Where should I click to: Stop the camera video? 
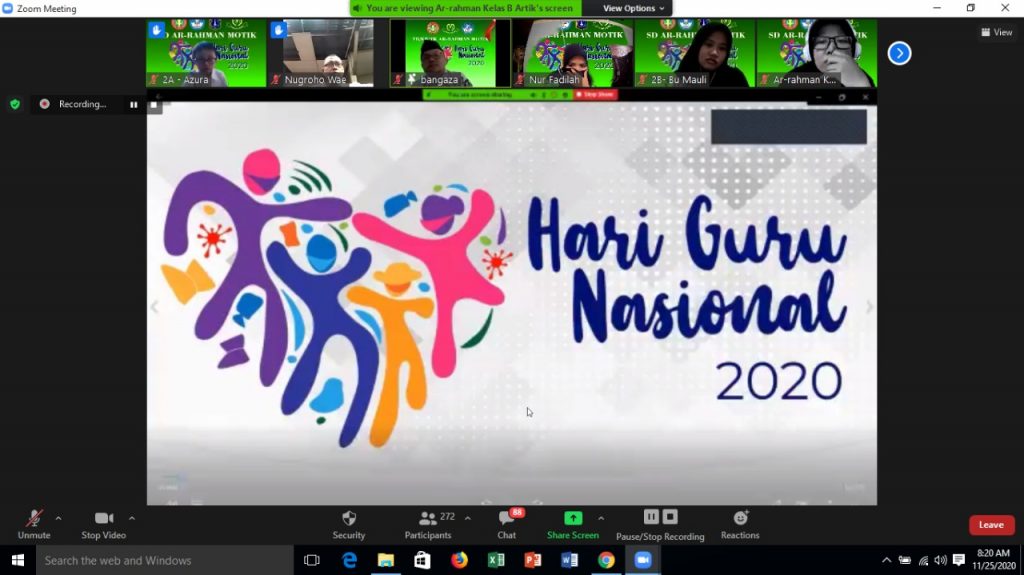click(104, 518)
